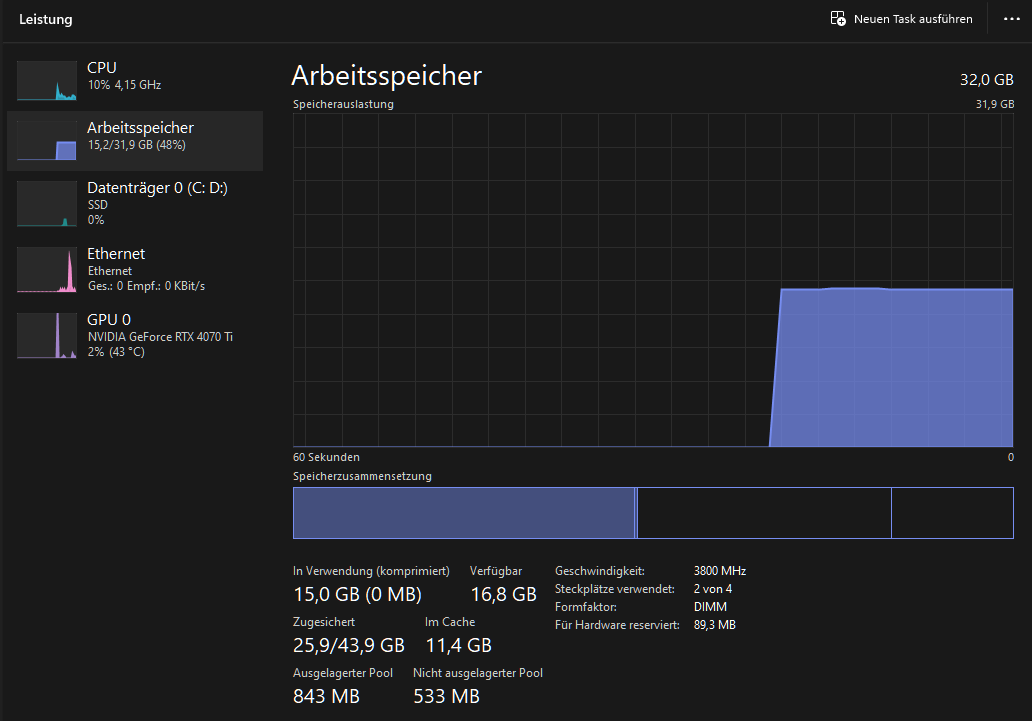Click the 3800 MHz speed value

pos(719,571)
